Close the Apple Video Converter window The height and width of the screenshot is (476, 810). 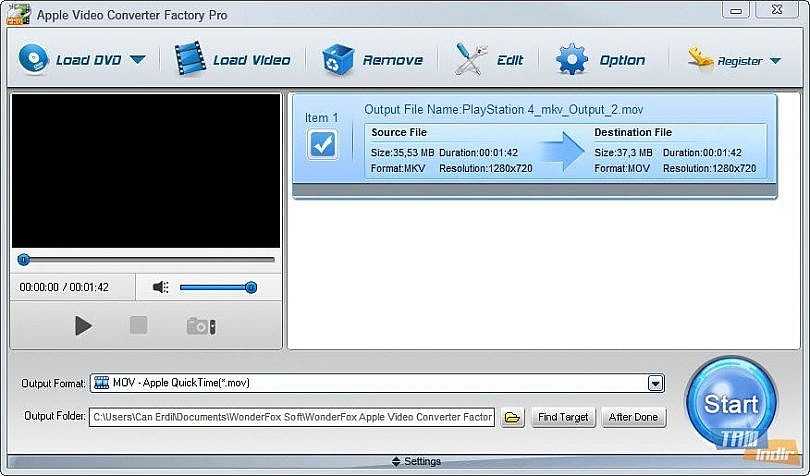[x=777, y=10]
